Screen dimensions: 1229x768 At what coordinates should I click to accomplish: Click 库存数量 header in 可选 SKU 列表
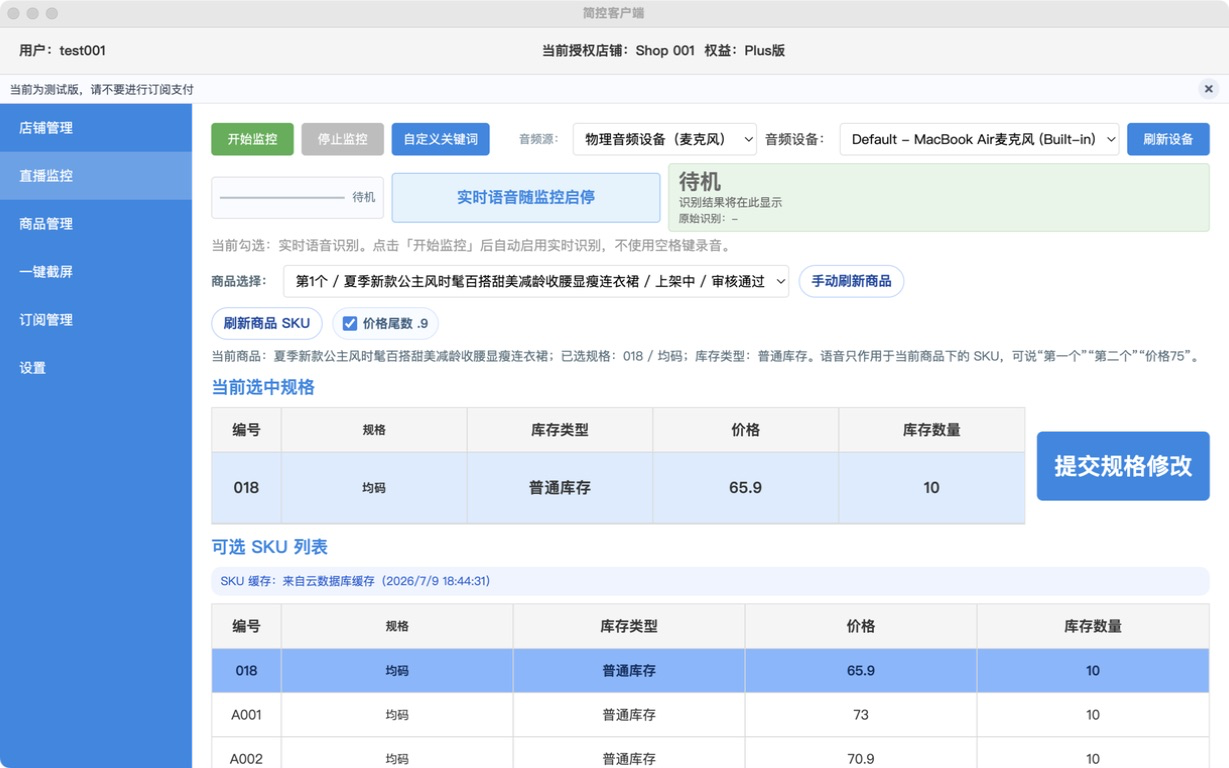[1092, 626]
